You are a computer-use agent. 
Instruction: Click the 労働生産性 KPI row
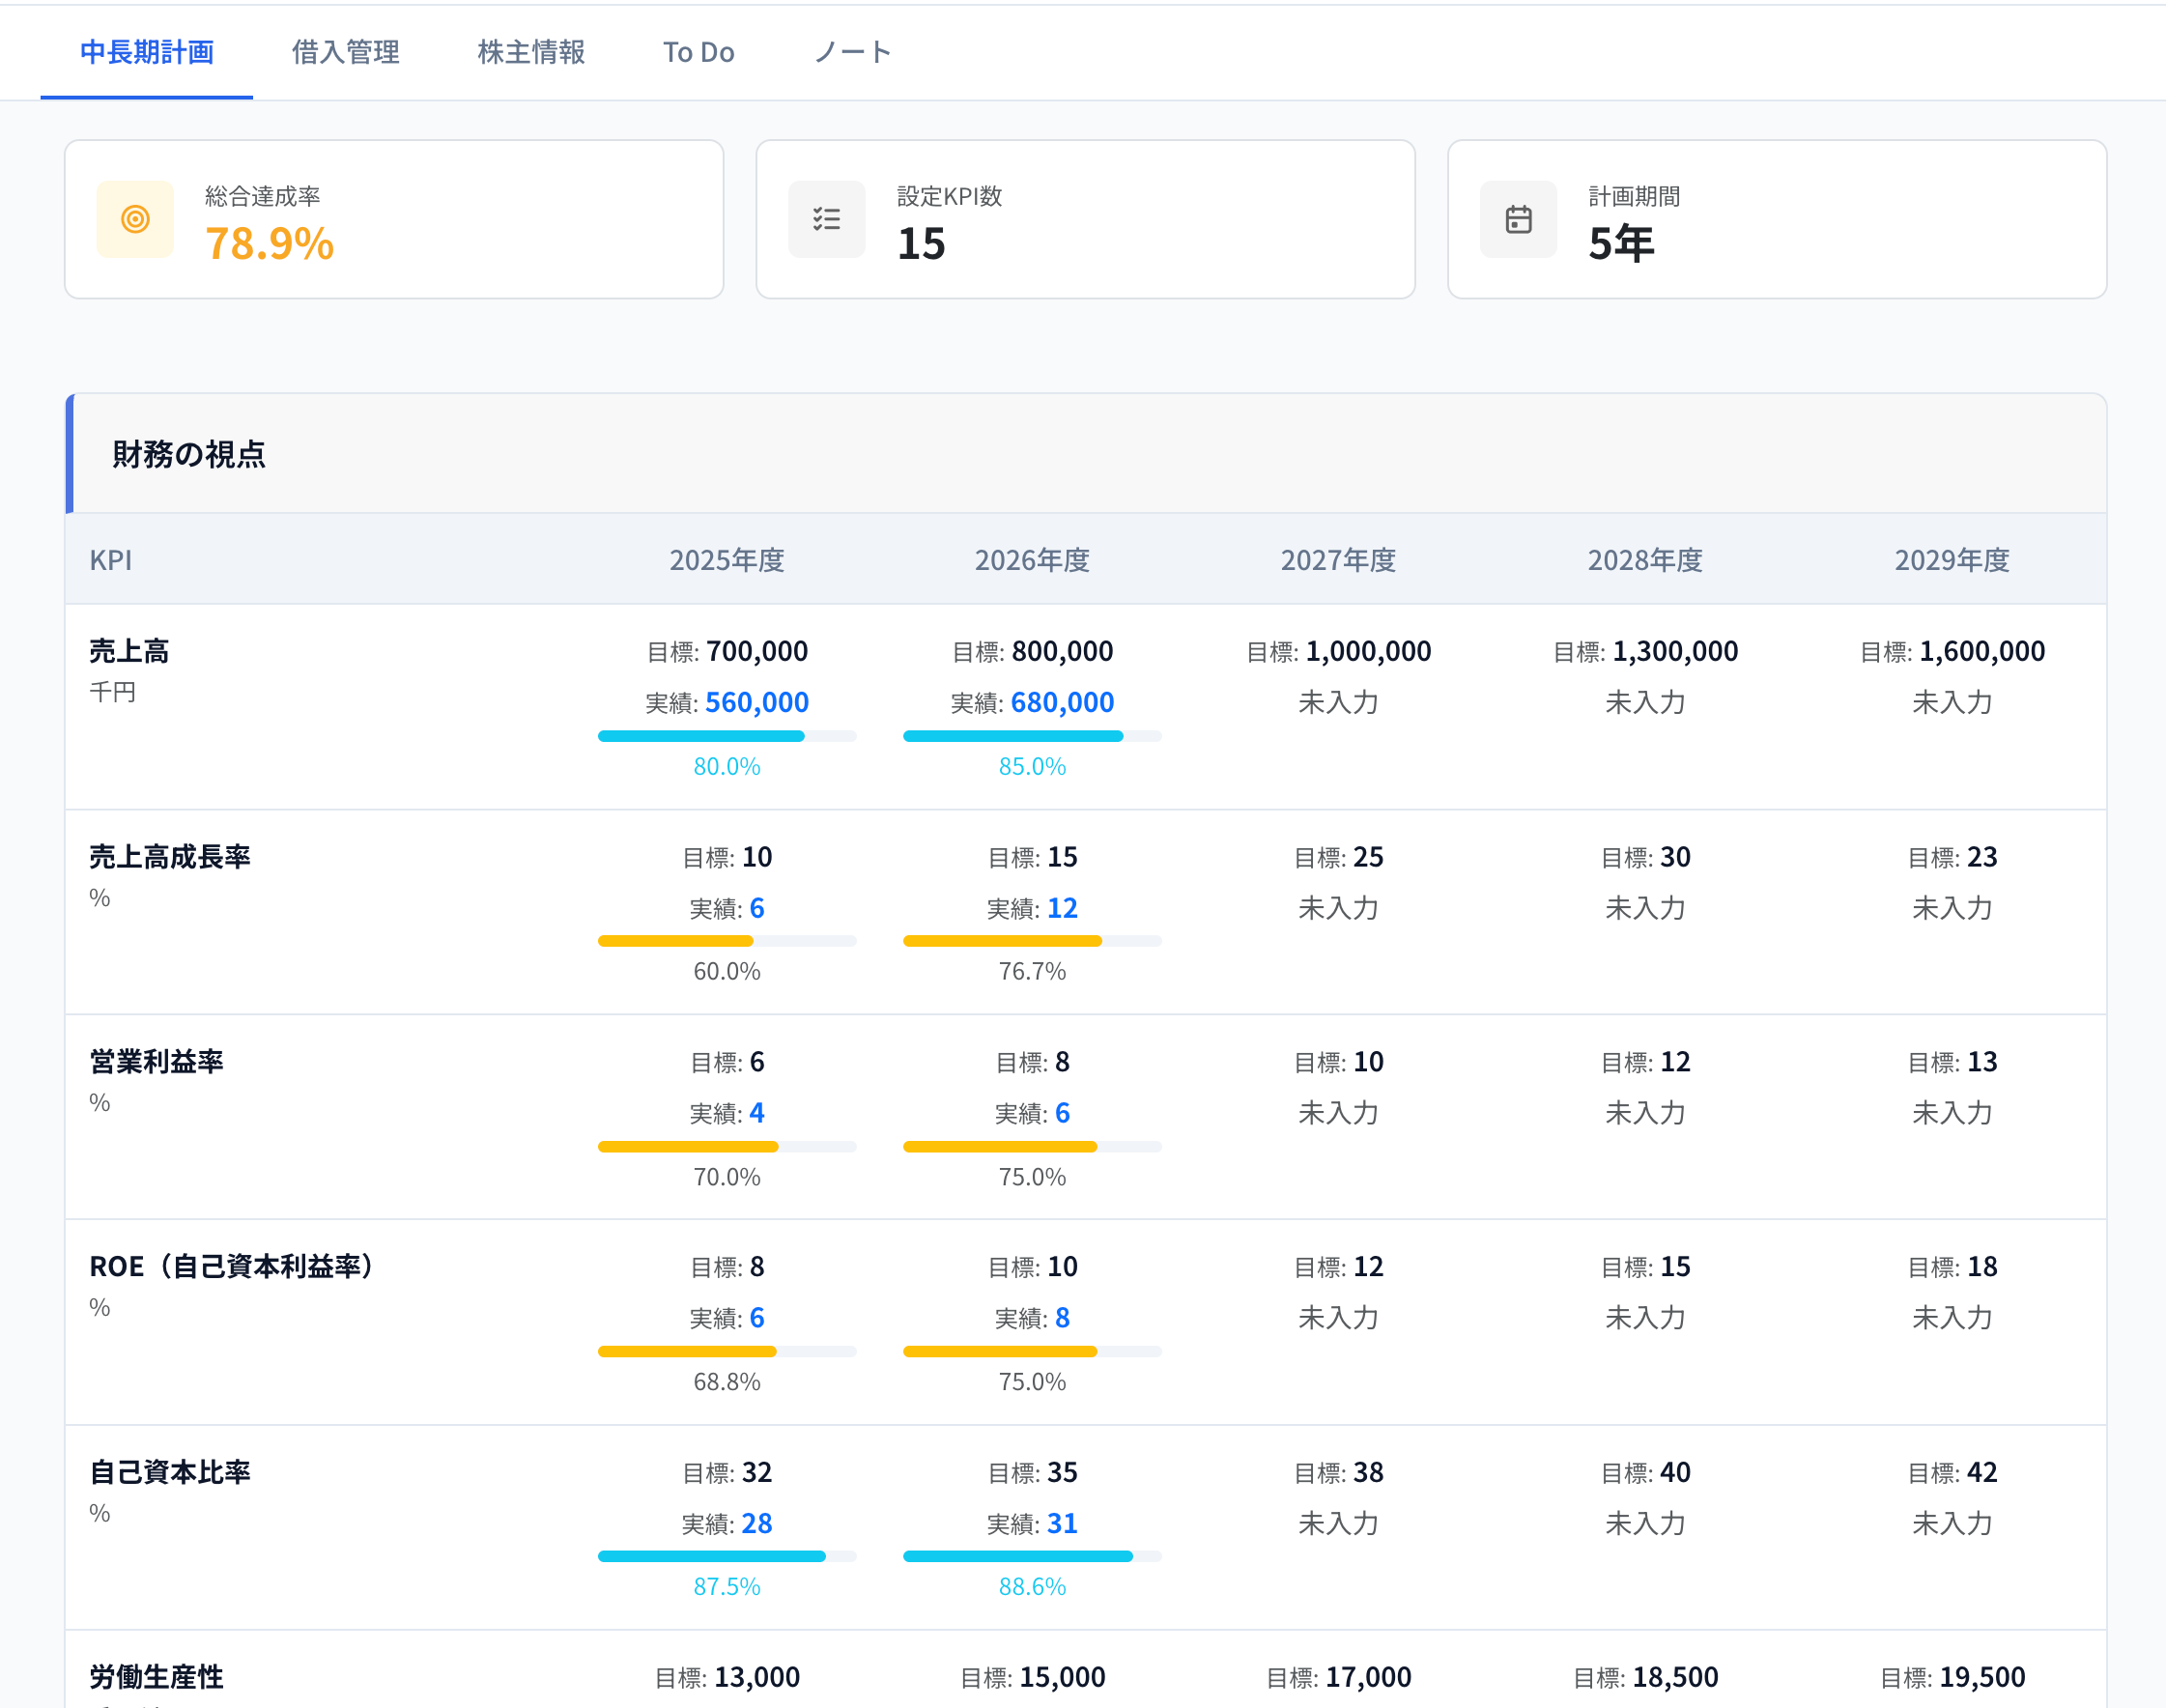point(156,1677)
